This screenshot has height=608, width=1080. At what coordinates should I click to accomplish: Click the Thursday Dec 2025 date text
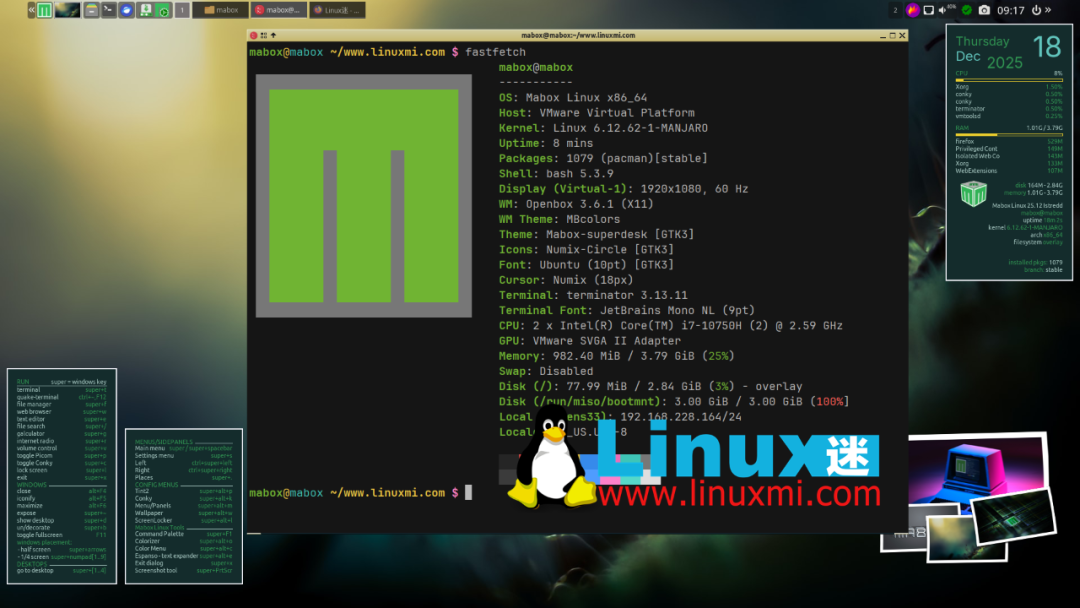click(x=988, y=52)
